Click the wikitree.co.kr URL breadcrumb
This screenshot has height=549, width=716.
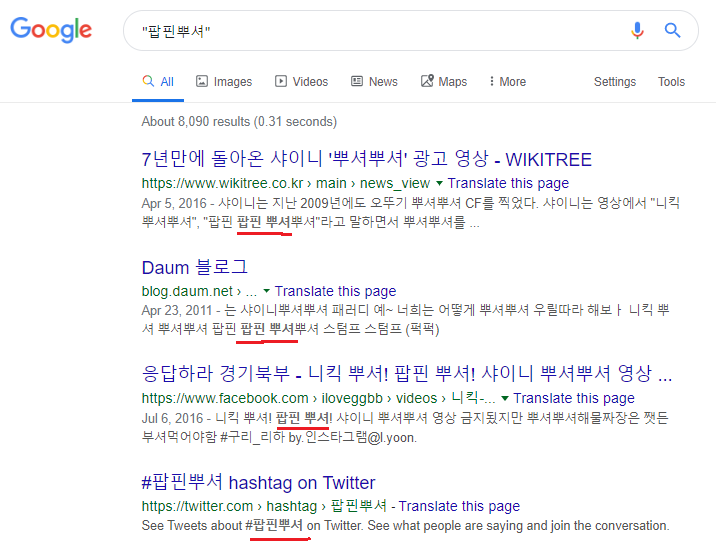[x=286, y=183]
